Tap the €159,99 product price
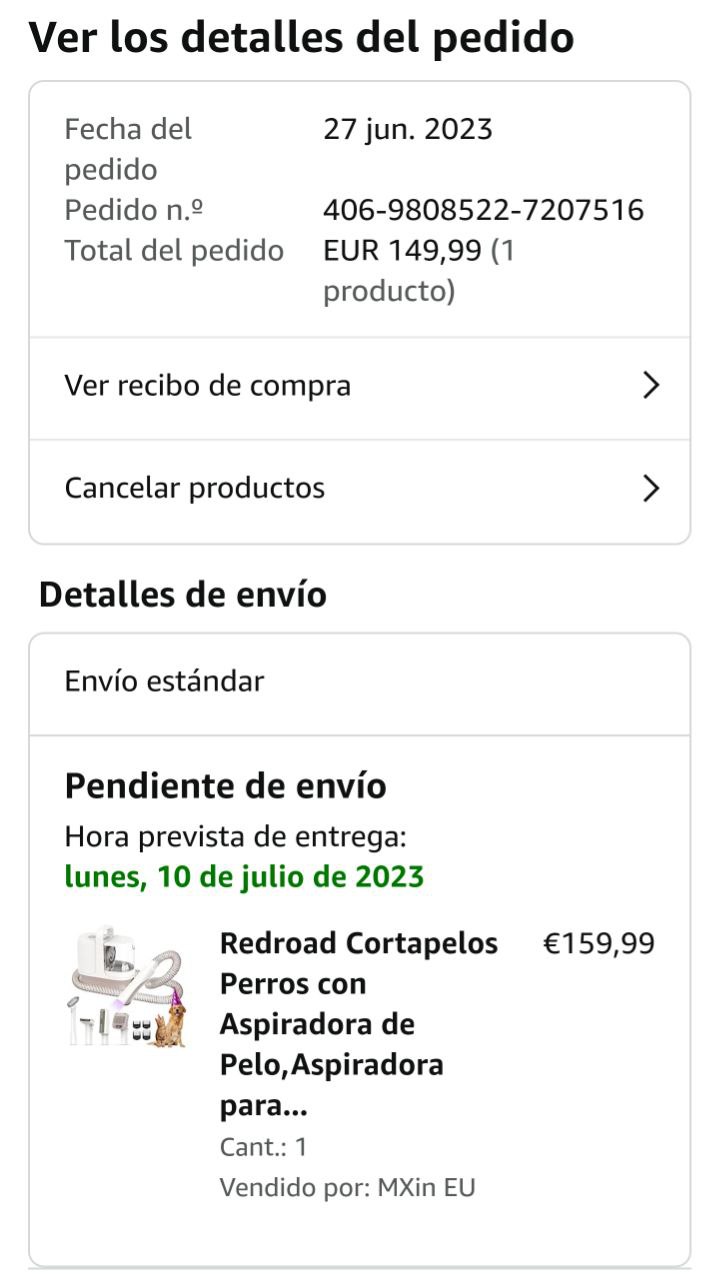The width and height of the screenshot is (719, 1280). (x=598, y=943)
